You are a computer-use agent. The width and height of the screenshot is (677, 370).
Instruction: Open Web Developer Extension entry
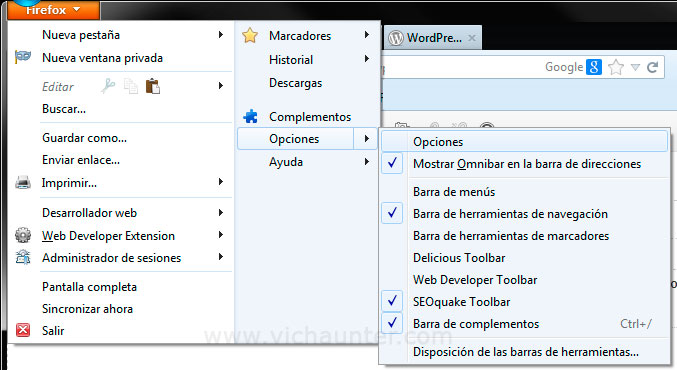[x=108, y=236]
